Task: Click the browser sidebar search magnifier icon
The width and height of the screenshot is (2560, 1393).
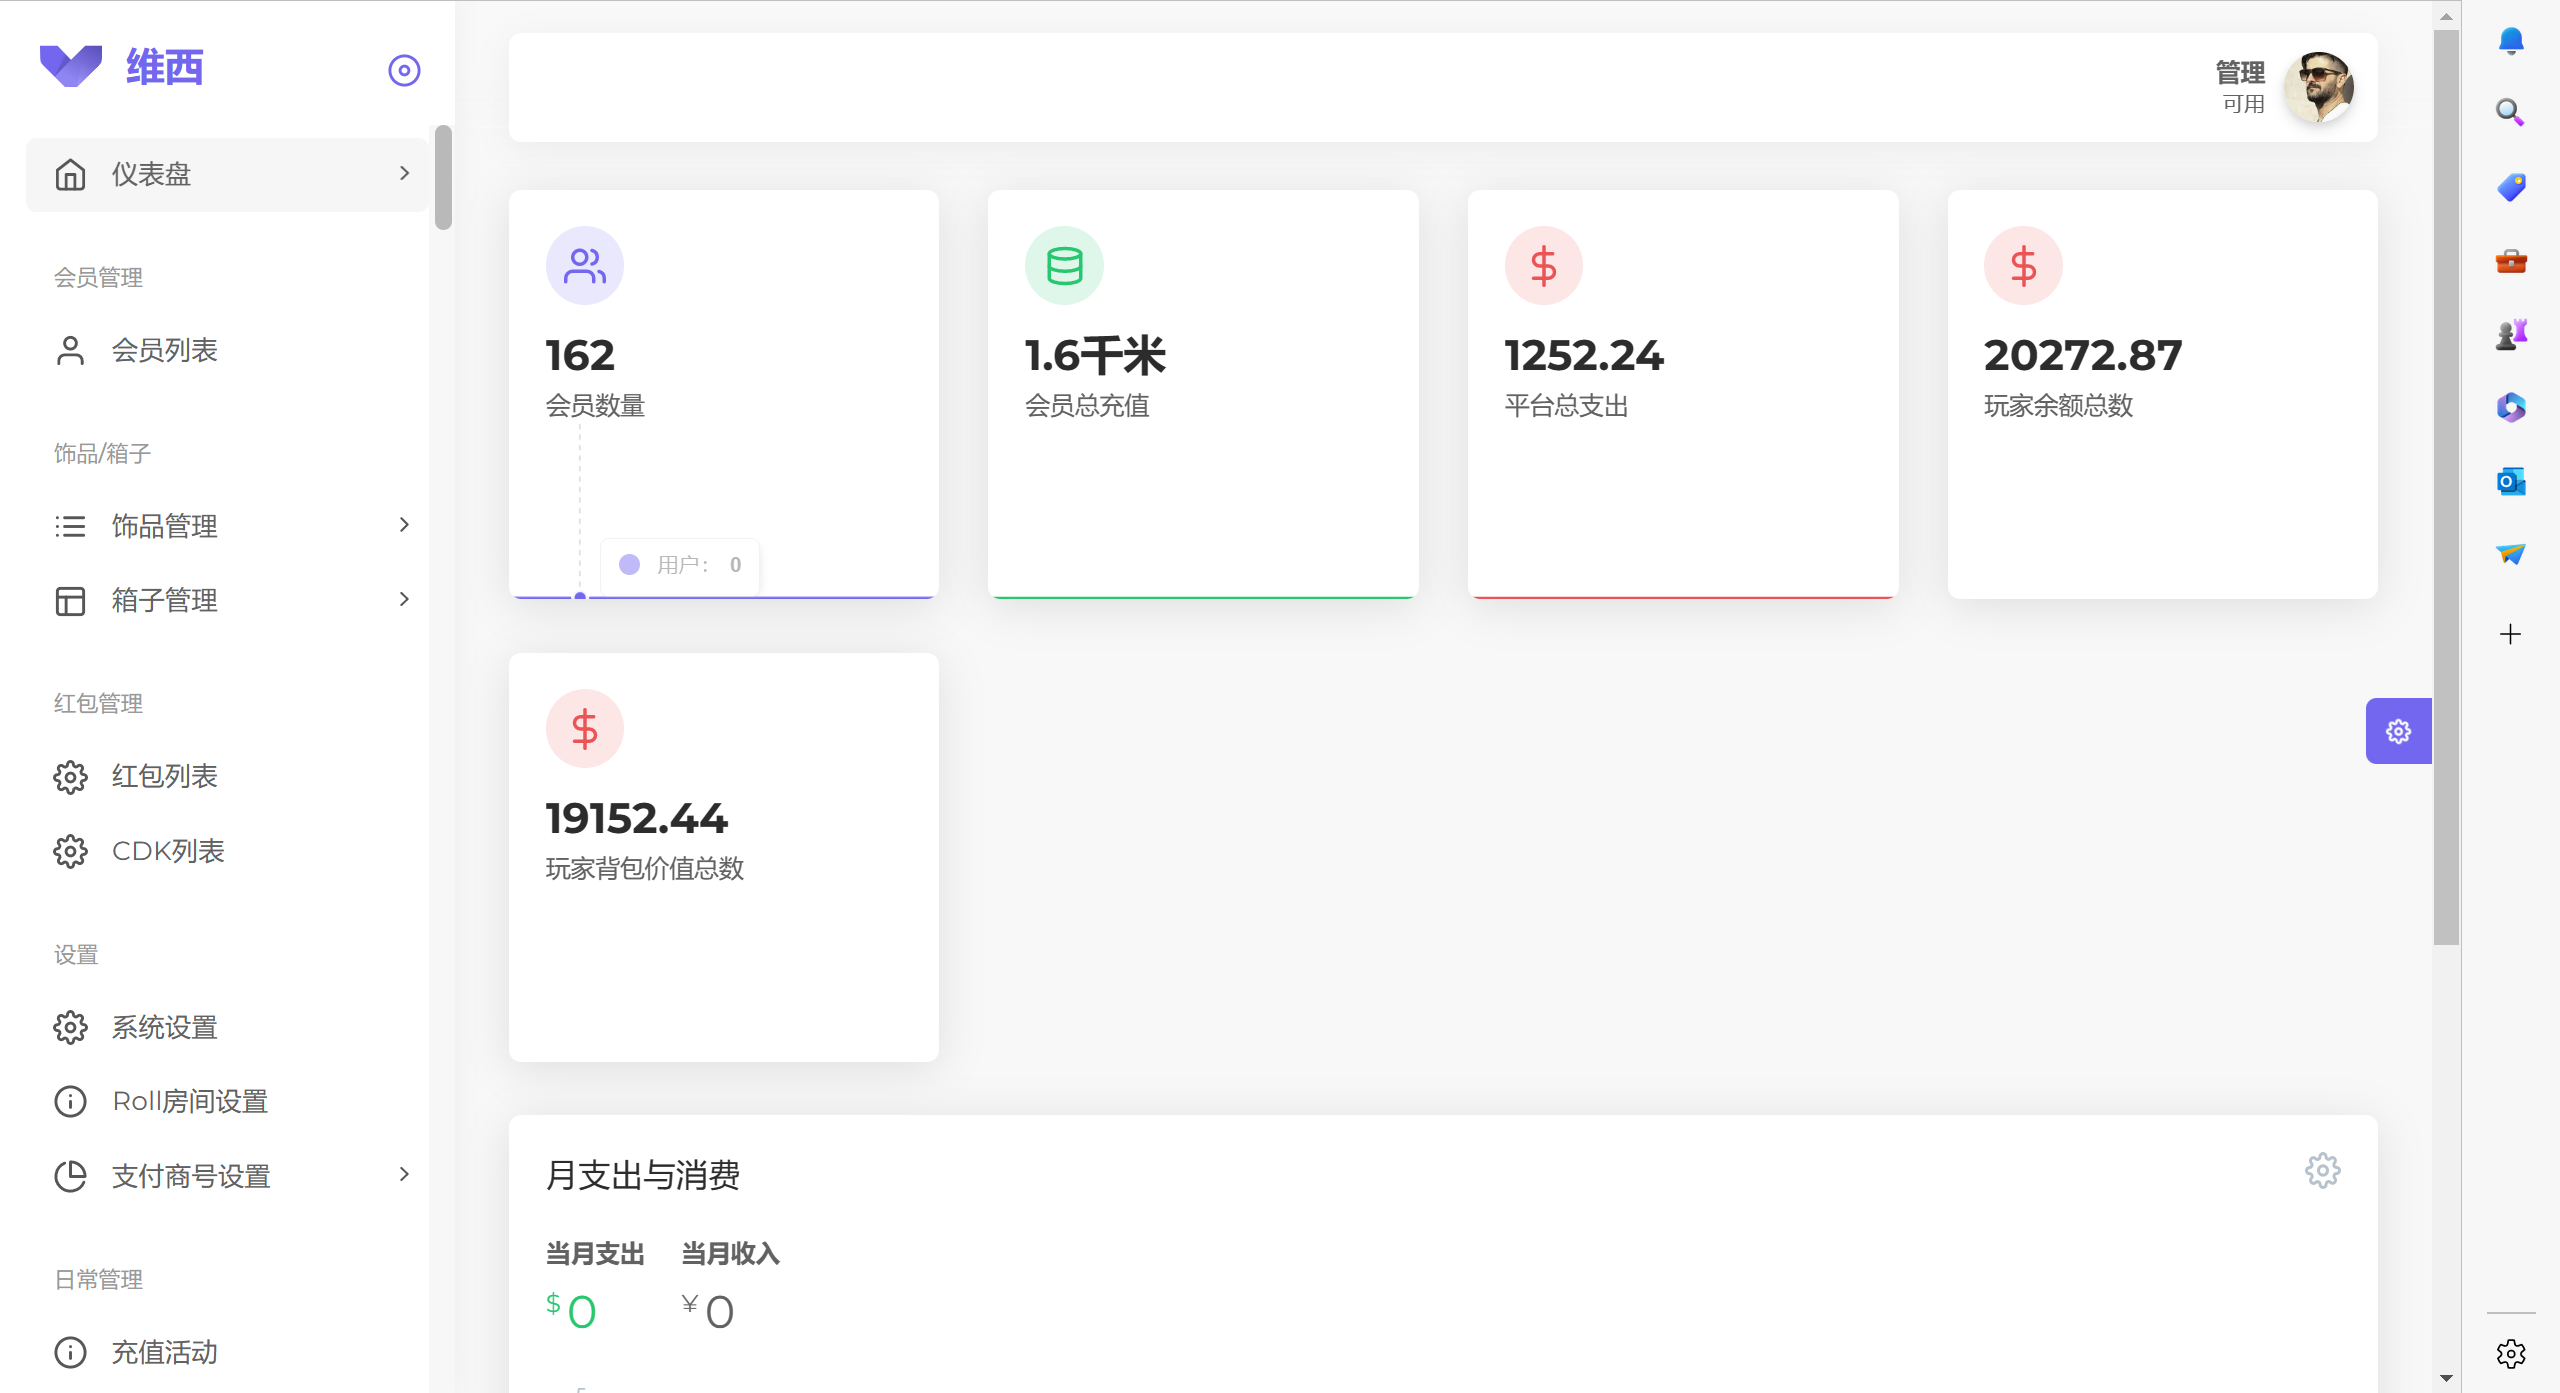Action: [2510, 112]
